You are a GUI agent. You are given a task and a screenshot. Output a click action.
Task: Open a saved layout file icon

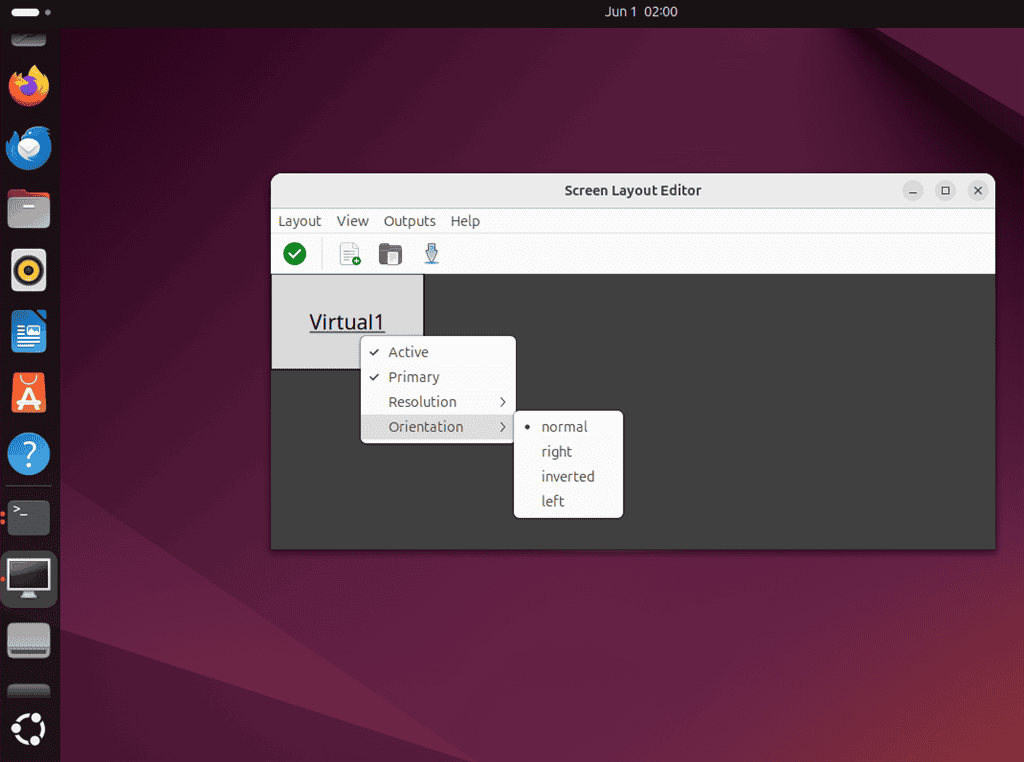click(x=391, y=253)
